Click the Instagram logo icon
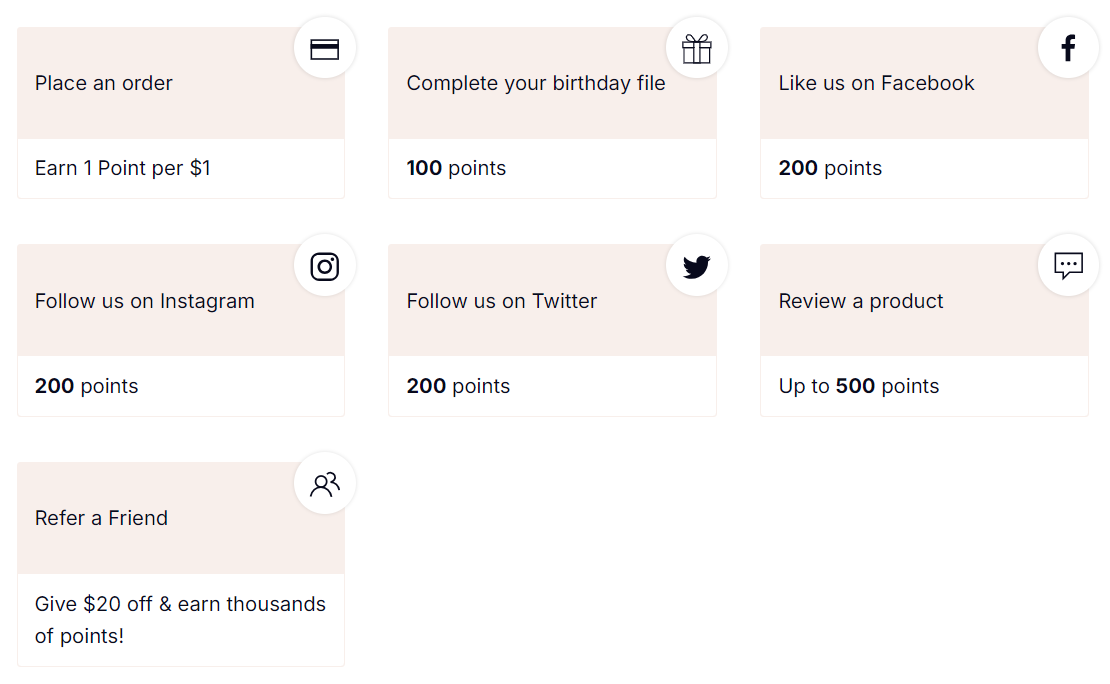Viewport: 1110px width, 684px height. pyautogui.click(x=325, y=266)
